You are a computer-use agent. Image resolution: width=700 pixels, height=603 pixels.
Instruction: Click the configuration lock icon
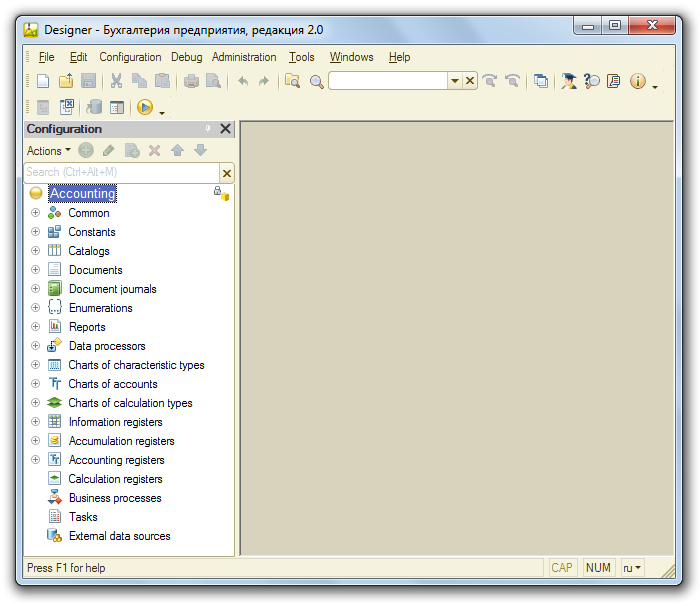click(x=221, y=193)
